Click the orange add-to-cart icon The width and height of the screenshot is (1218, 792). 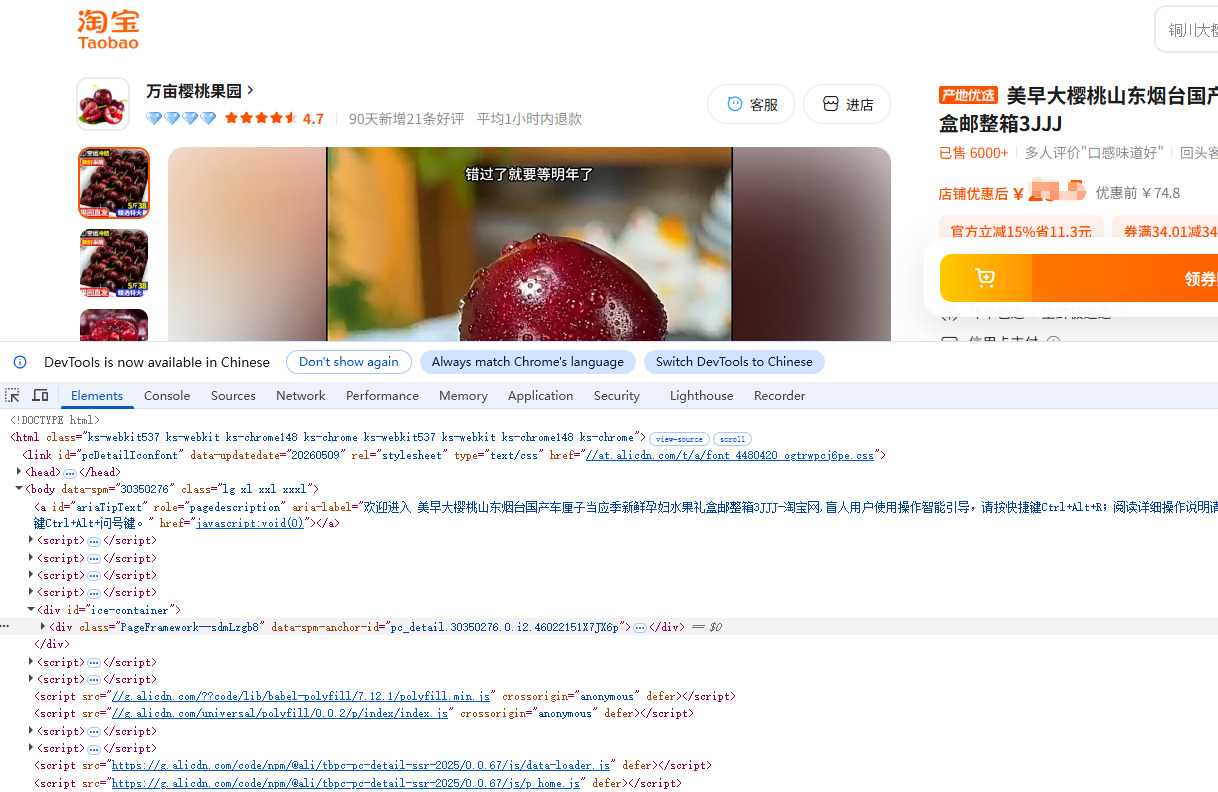[x=985, y=278]
